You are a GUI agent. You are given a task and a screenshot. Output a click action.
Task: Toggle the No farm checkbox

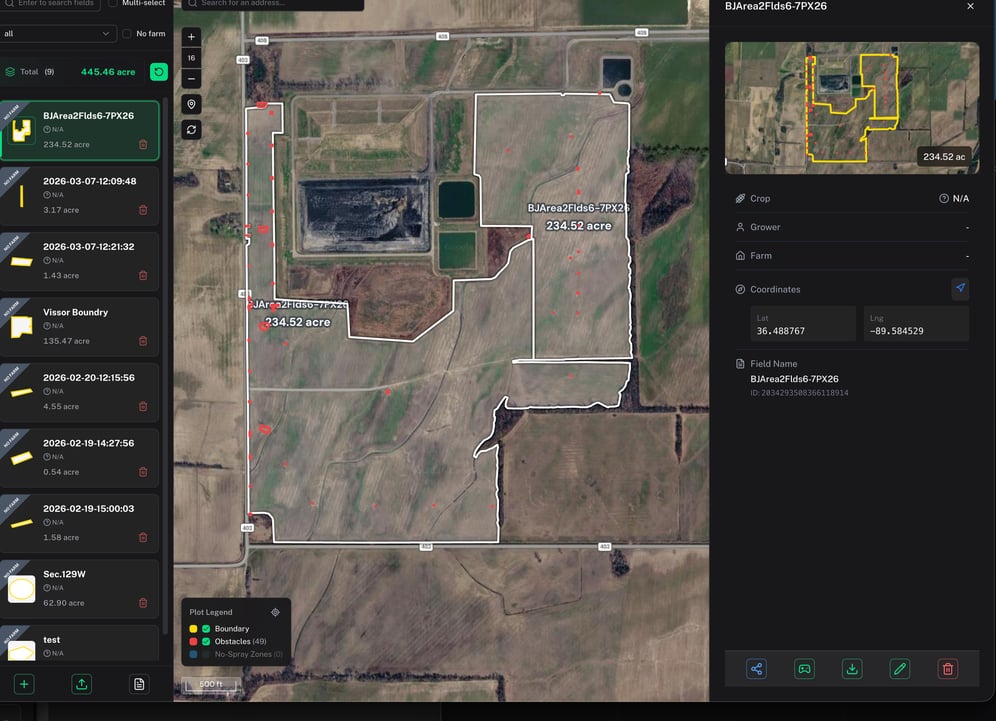pyautogui.click(x=126, y=34)
